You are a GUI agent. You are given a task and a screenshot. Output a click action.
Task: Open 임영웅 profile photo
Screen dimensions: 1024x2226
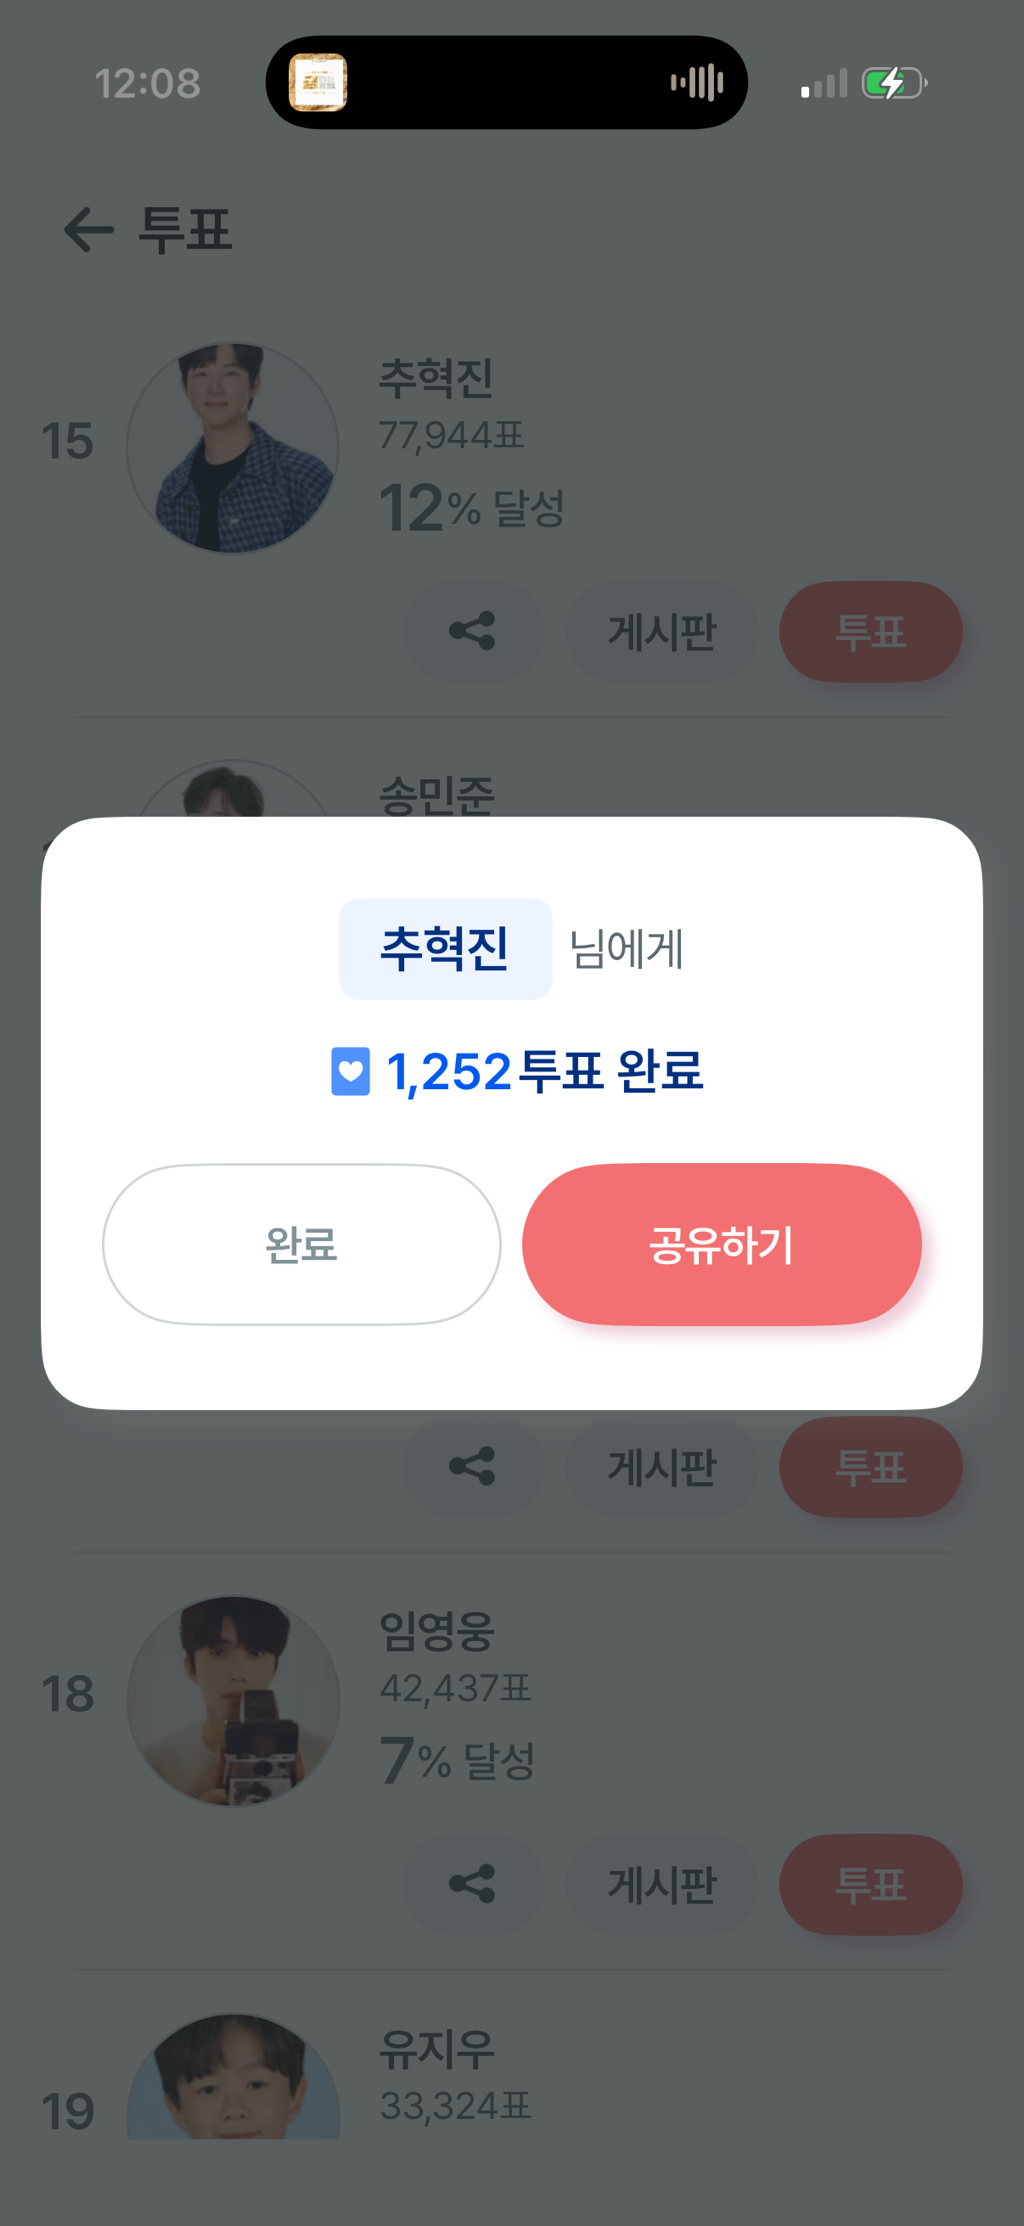(x=233, y=1700)
